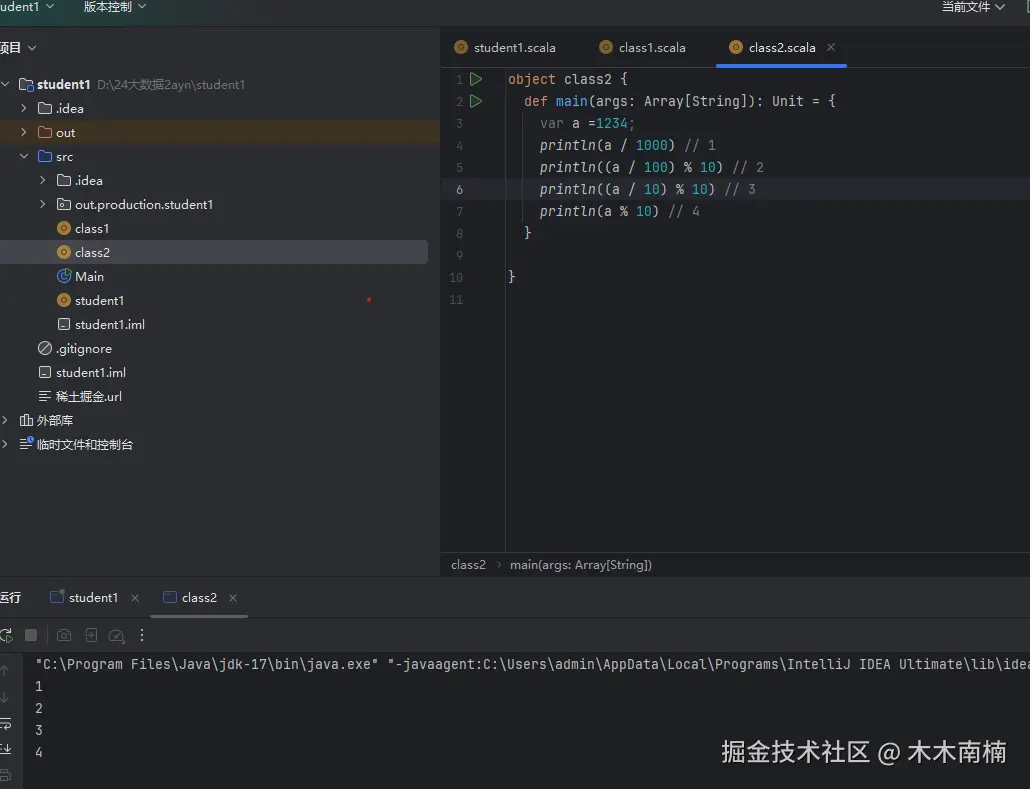
Task: Close the class2.scala editor tab
Action: (831, 47)
